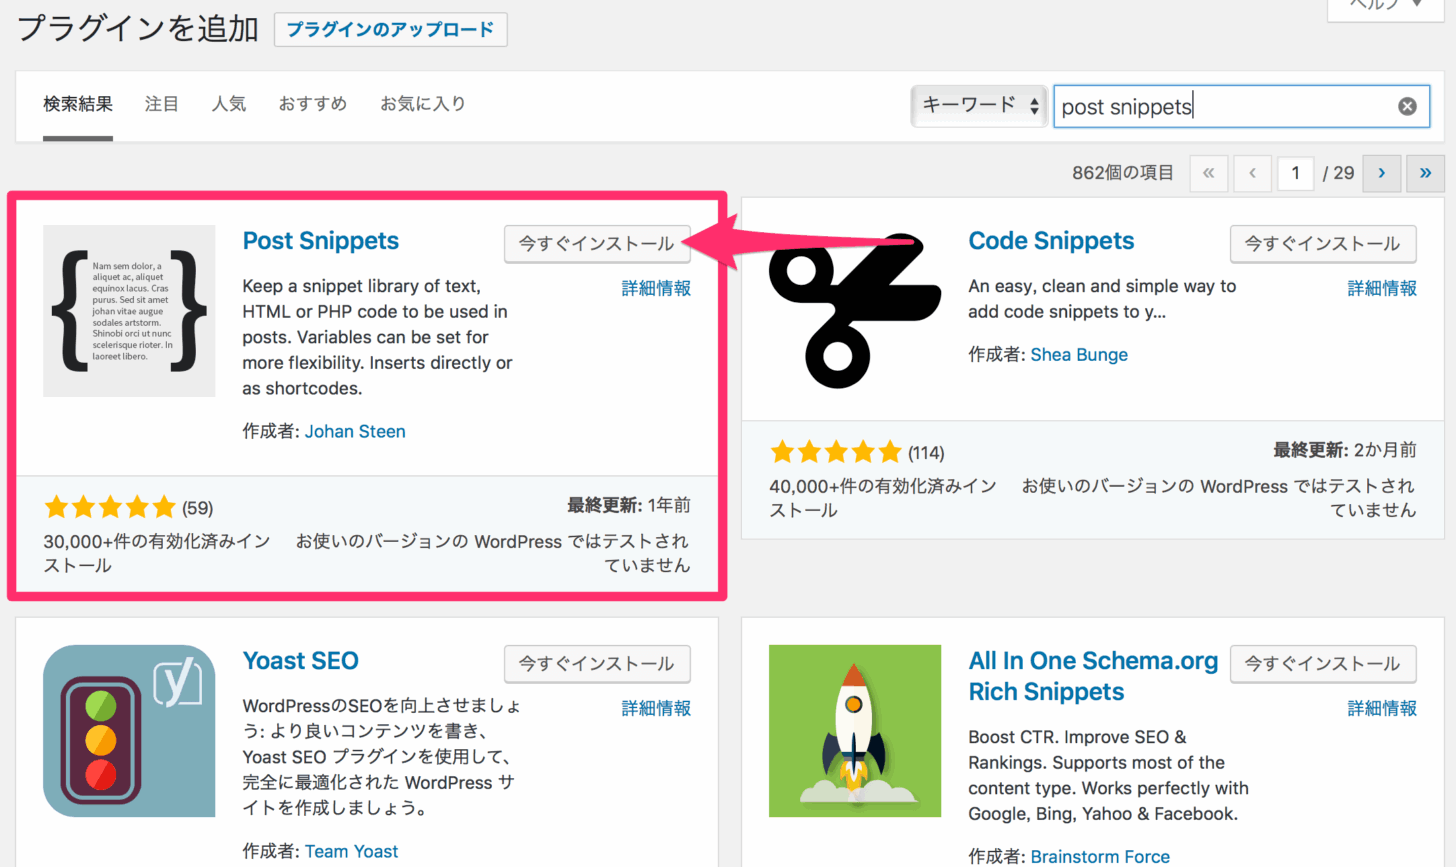Install All In One Schema.org Rich Snippets

coord(1323,663)
